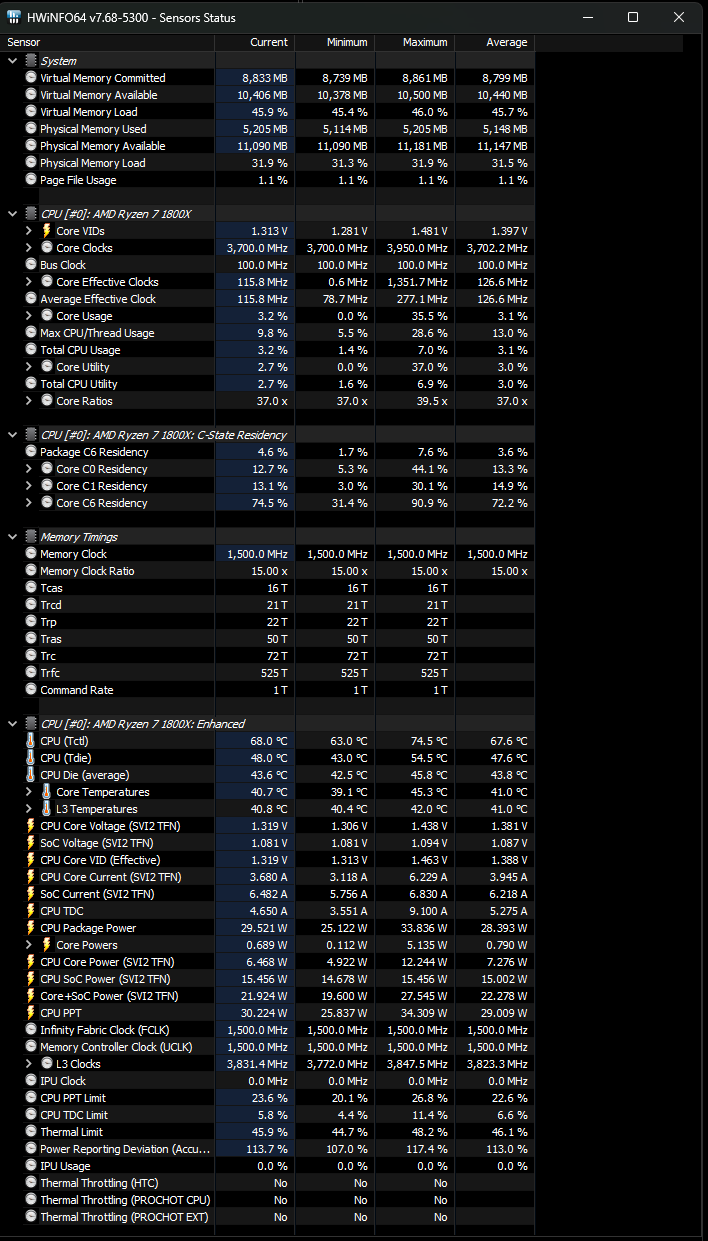This screenshot has height=1241, width=708.
Task: Click the Minimum column header
Action: (x=334, y=43)
